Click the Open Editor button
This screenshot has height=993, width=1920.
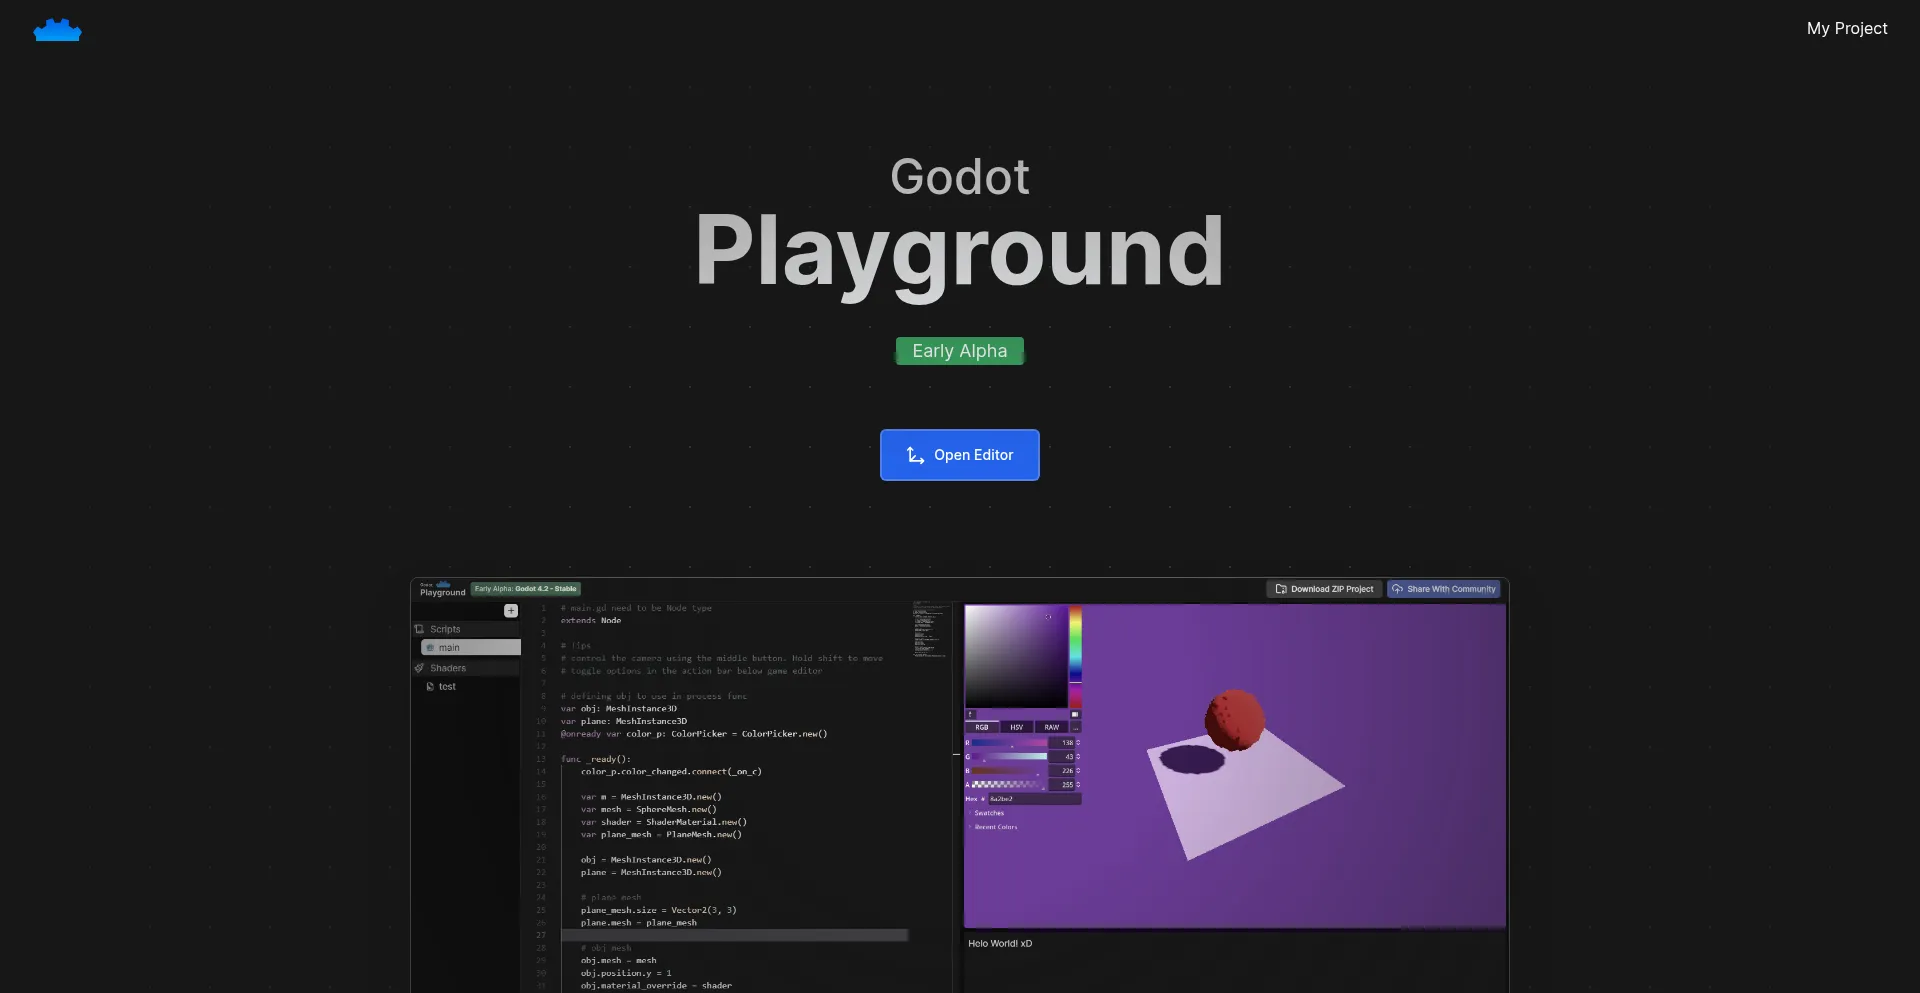960,455
